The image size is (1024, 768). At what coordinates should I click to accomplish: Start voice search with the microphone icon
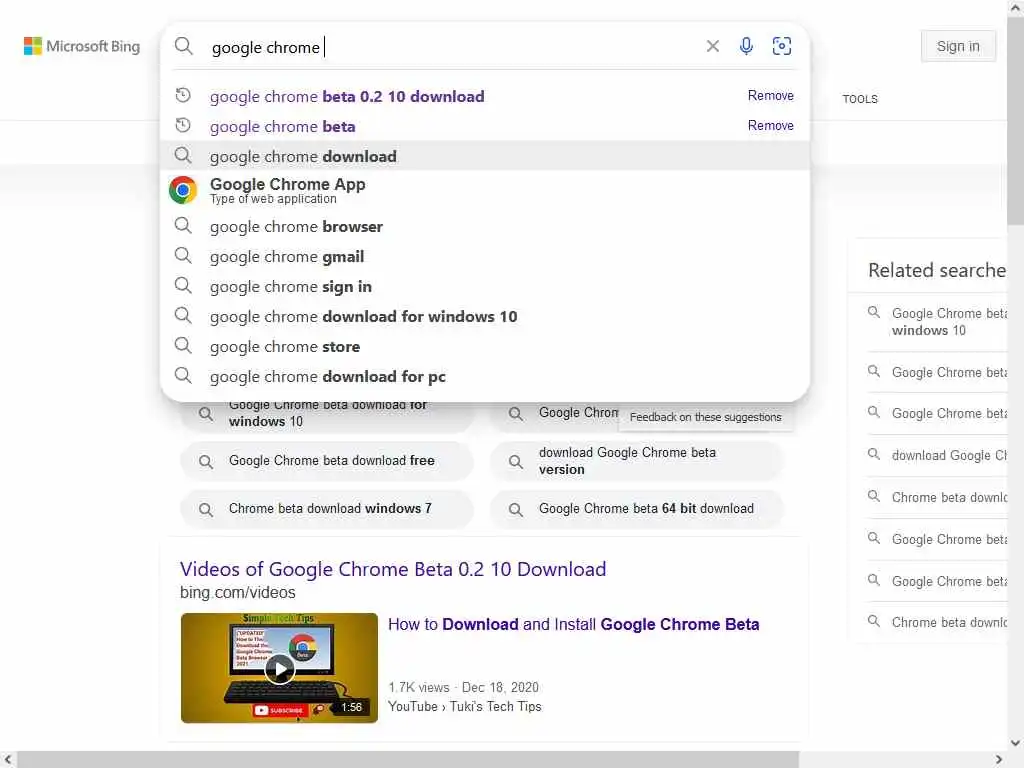(x=746, y=46)
